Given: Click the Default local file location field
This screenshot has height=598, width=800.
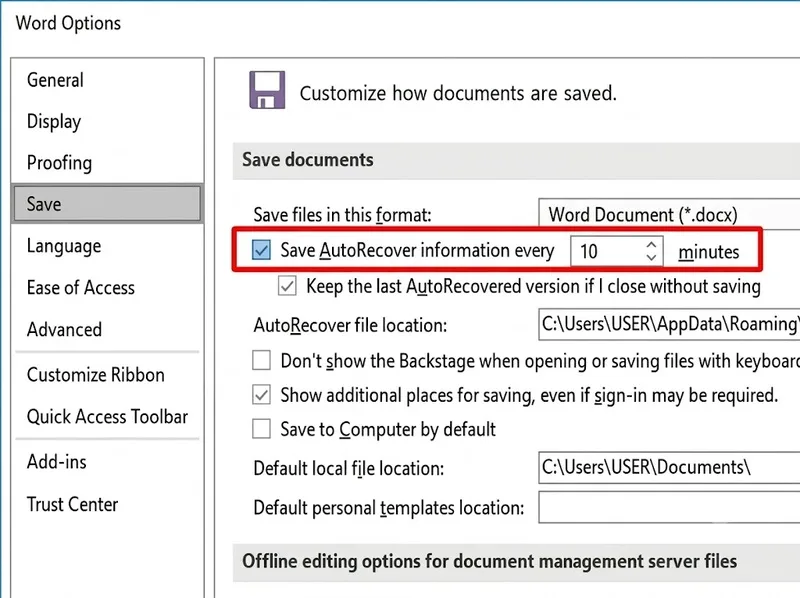Looking at the screenshot, I should coord(669,467).
